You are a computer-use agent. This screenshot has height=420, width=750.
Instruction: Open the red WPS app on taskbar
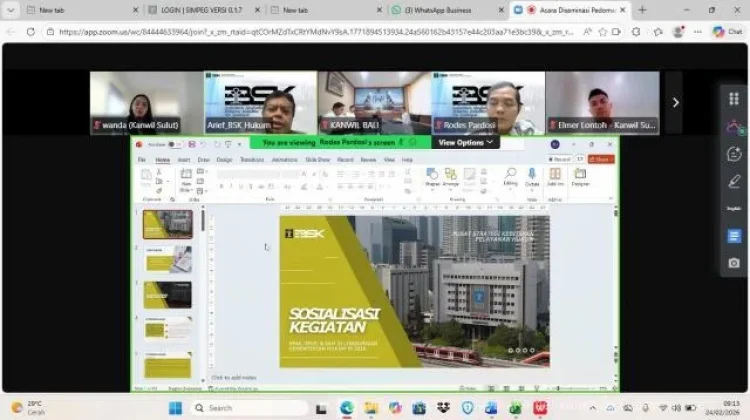point(540,408)
